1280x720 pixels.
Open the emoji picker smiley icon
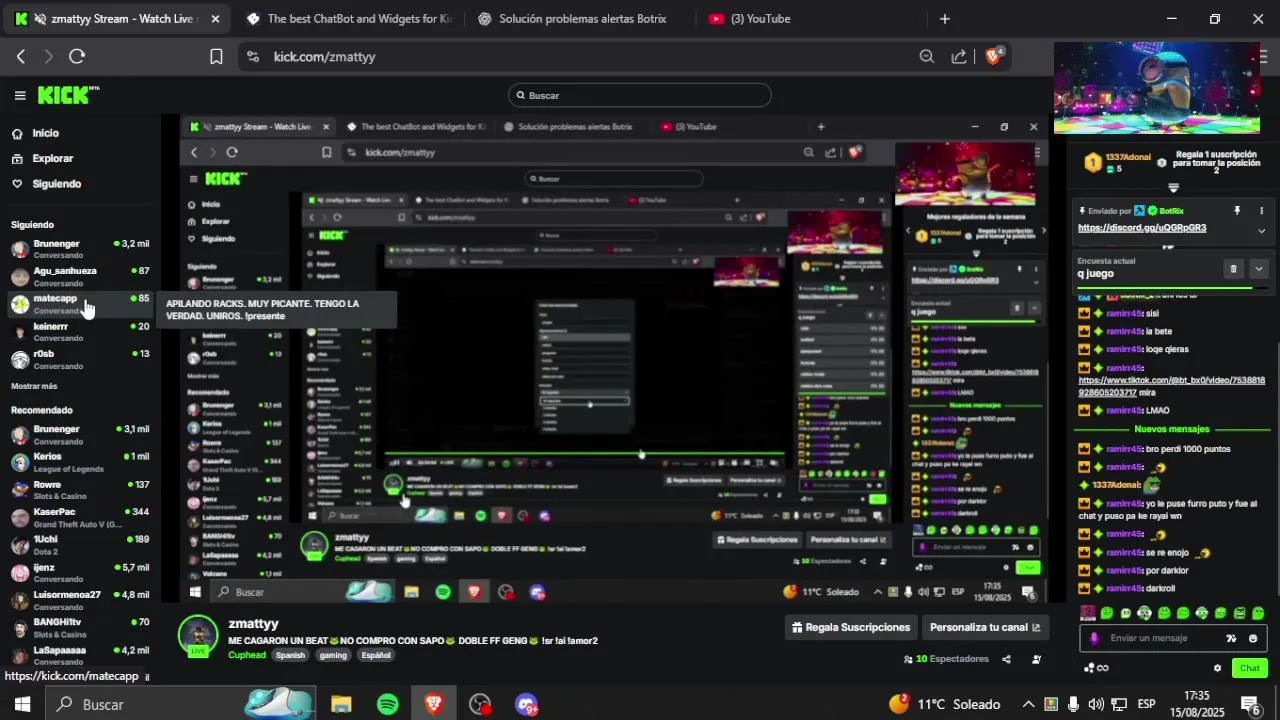1253,638
